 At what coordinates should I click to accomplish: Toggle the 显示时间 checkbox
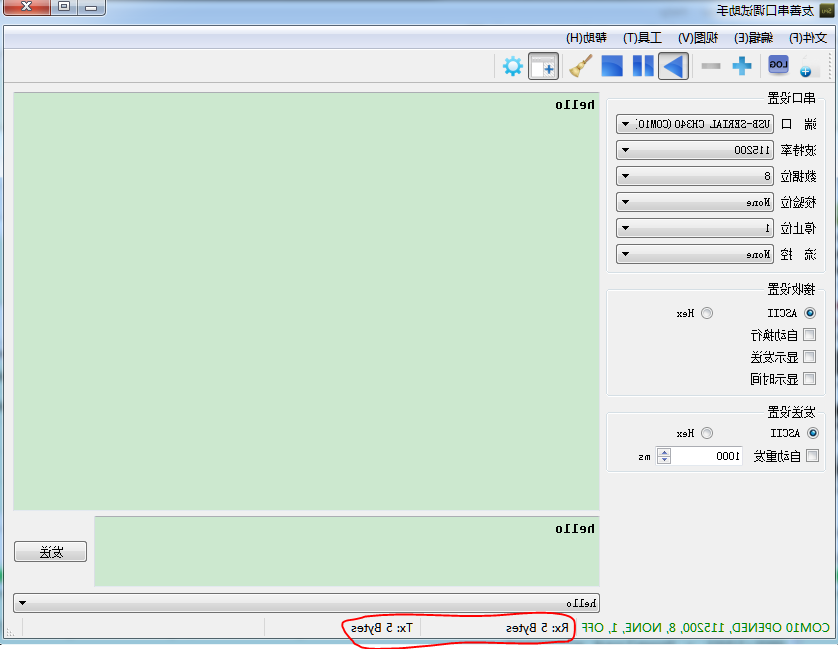[810, 378]
